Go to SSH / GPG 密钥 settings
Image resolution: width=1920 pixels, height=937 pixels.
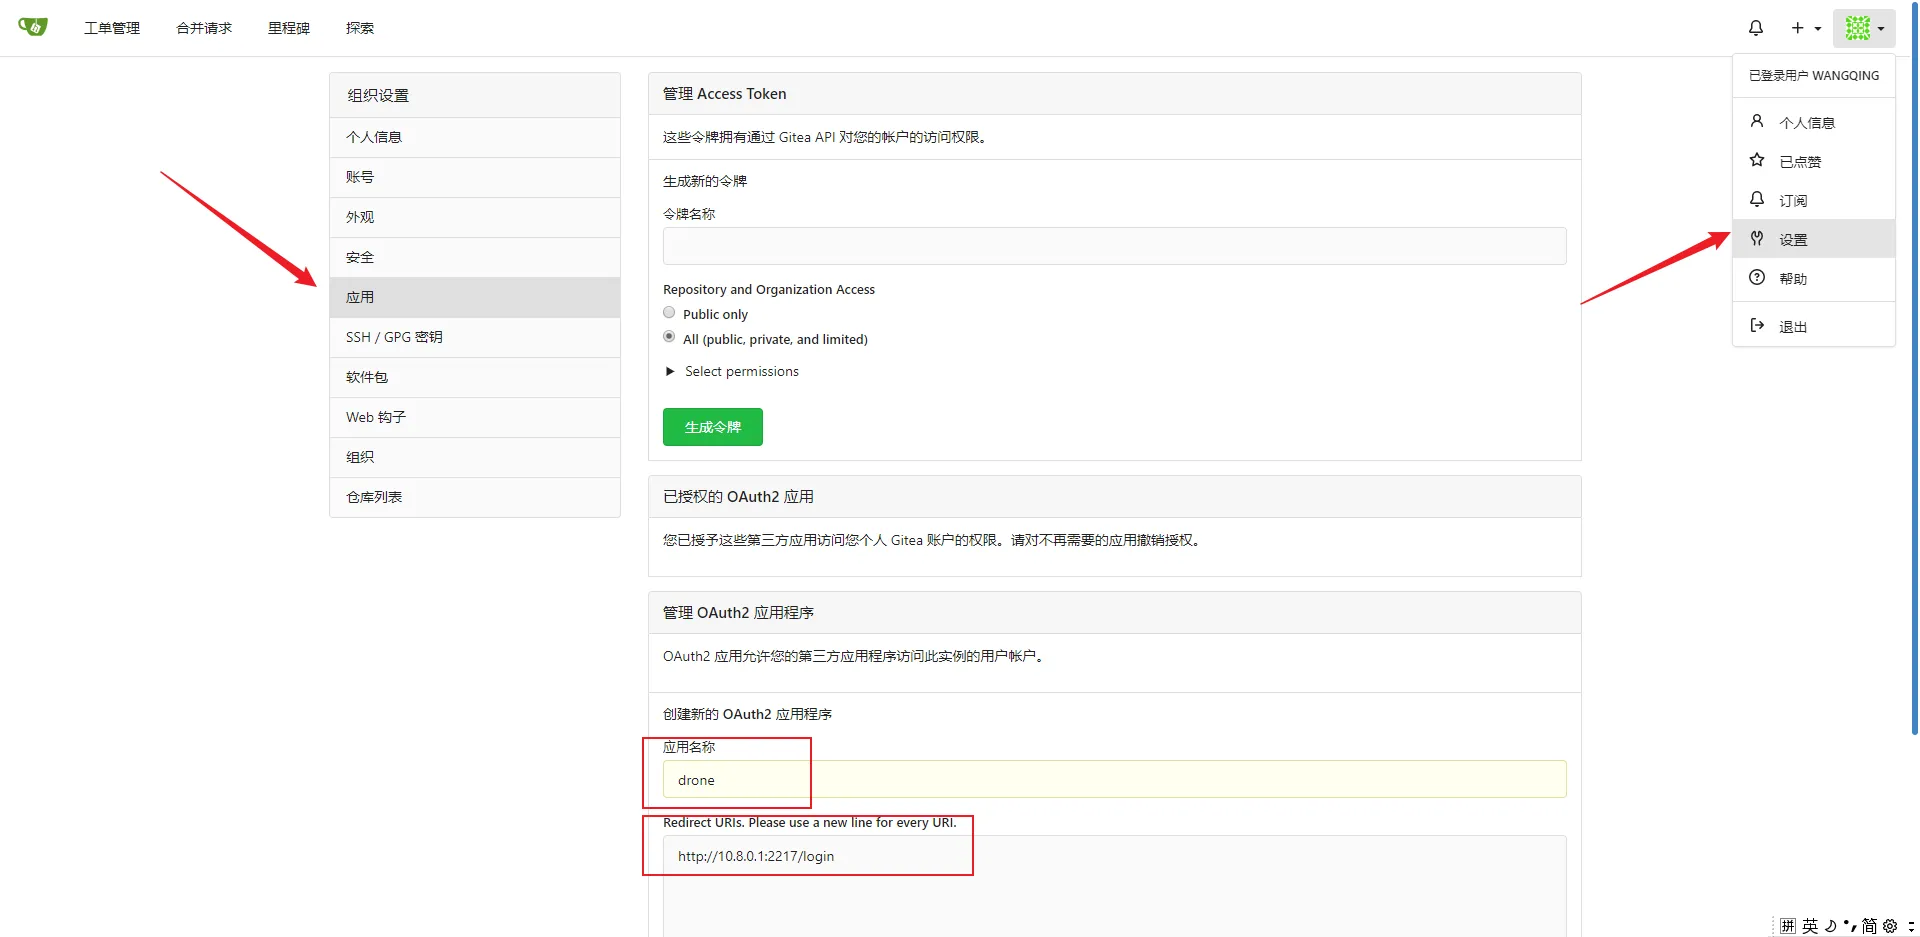point(394,337)
